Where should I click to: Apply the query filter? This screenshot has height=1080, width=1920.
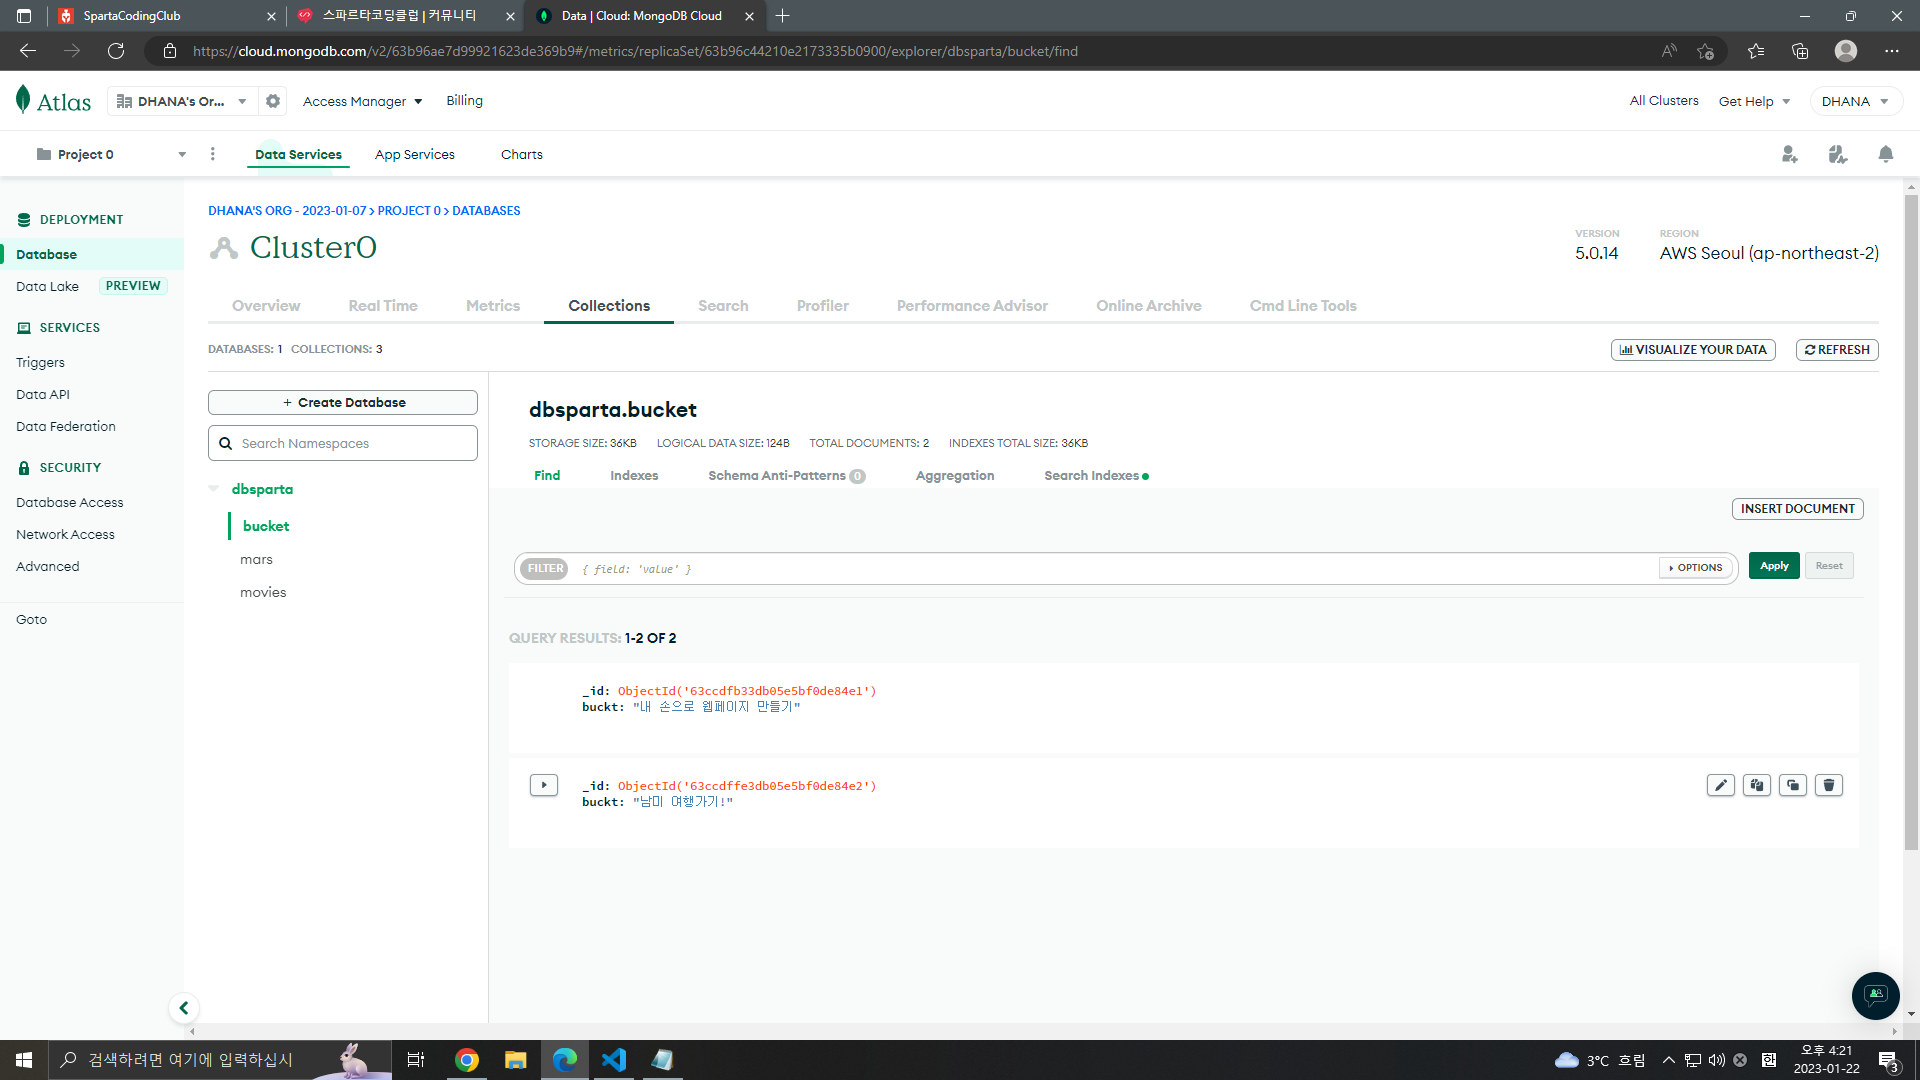1774,566
